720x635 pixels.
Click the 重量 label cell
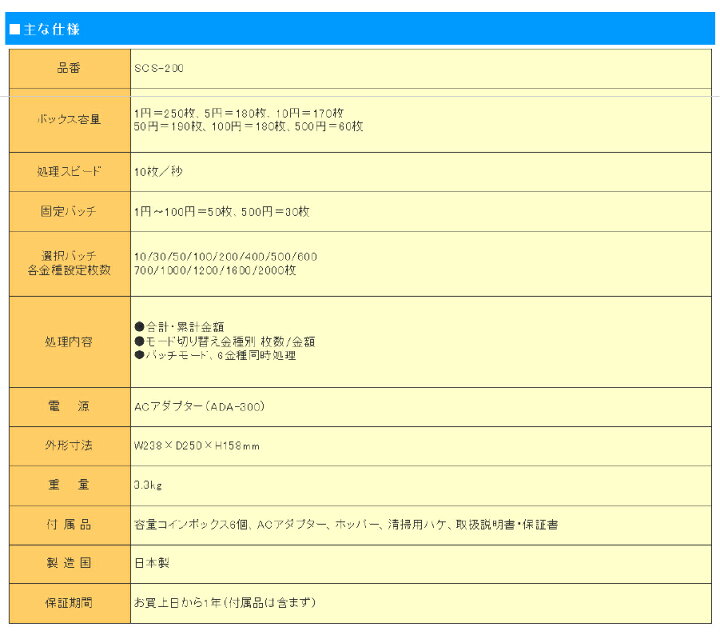click(70, 485)
